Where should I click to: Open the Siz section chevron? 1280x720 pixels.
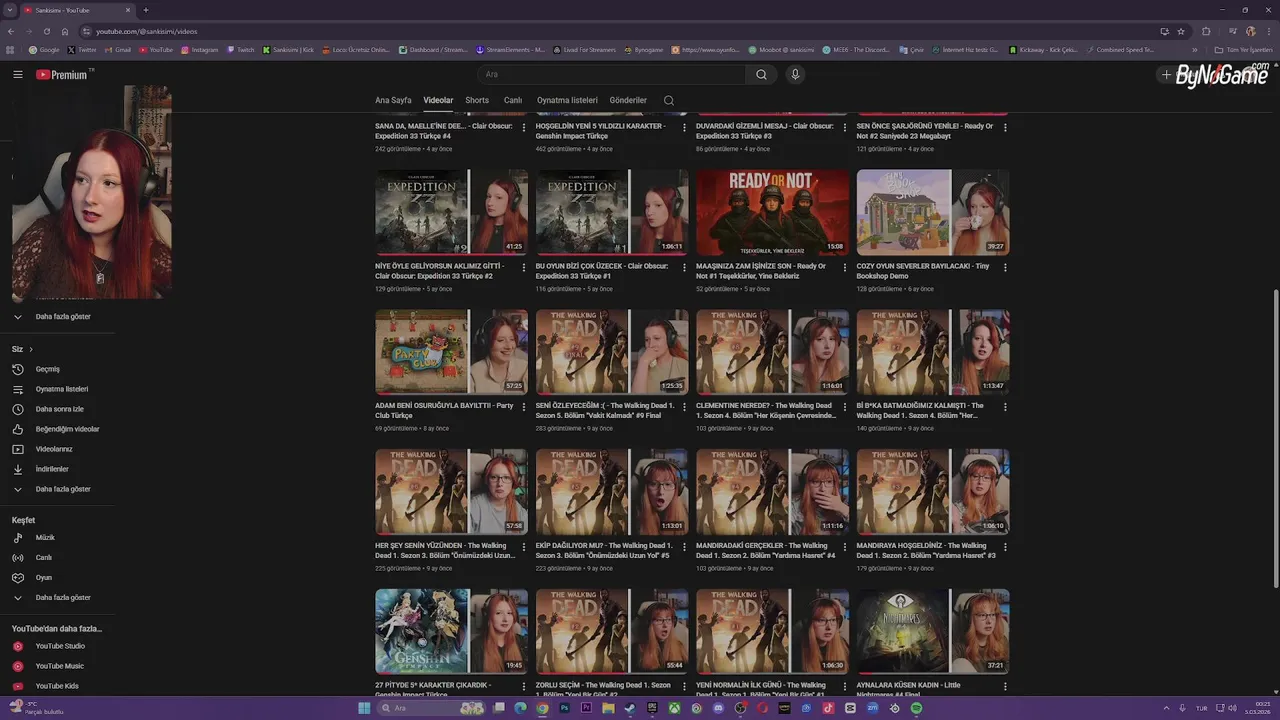(x=31, y=349)
